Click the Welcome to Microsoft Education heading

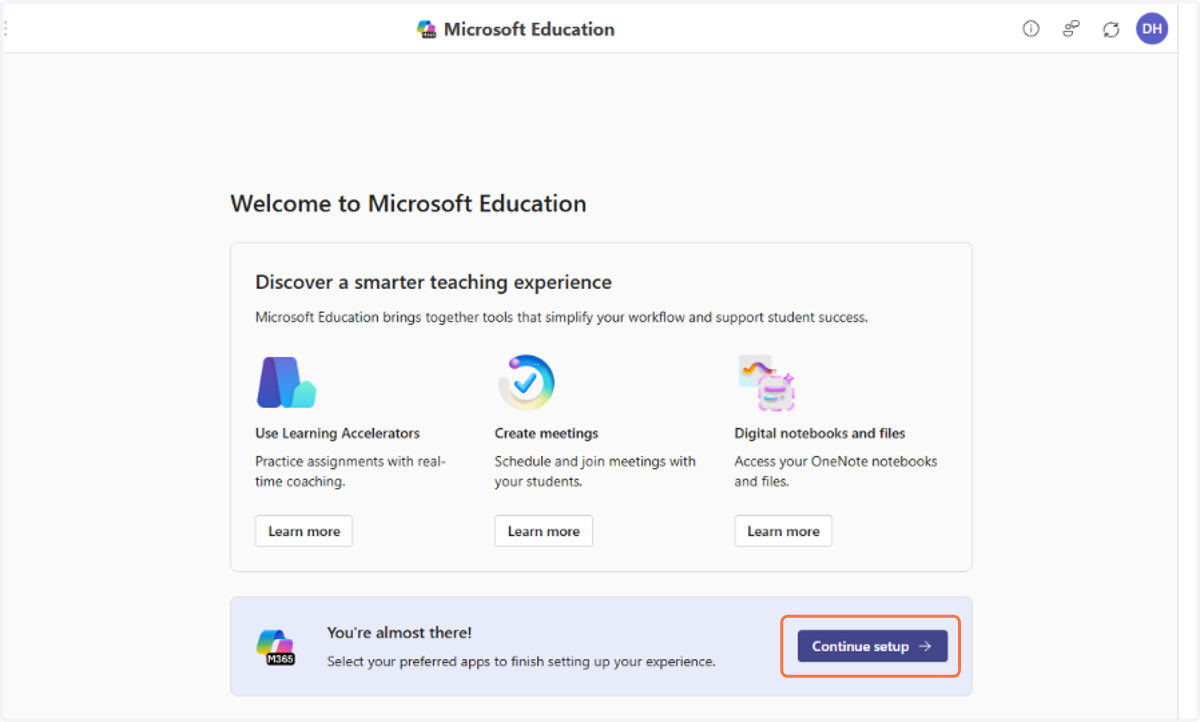408,204
